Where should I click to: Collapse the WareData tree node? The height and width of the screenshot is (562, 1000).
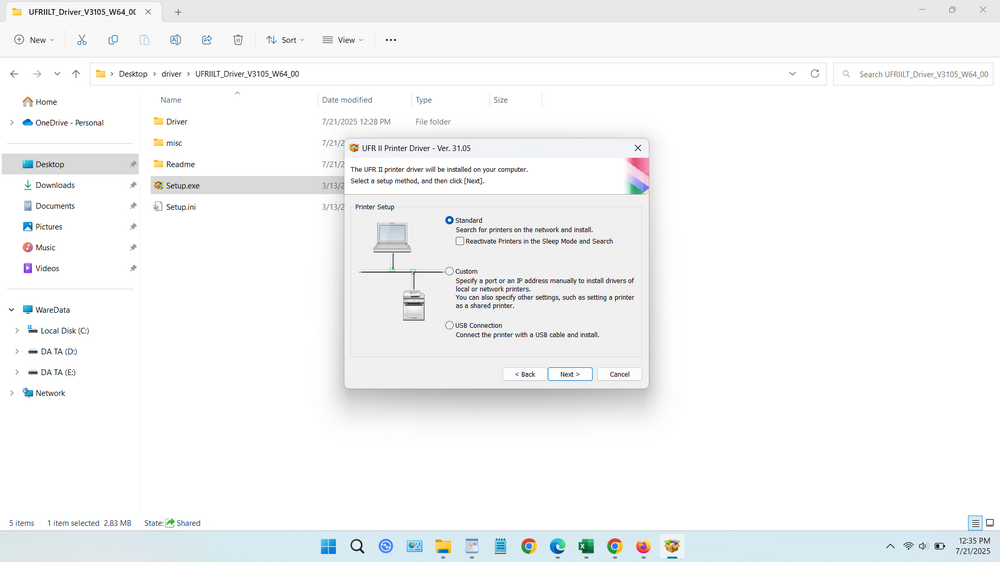click(x=11, y=310)
